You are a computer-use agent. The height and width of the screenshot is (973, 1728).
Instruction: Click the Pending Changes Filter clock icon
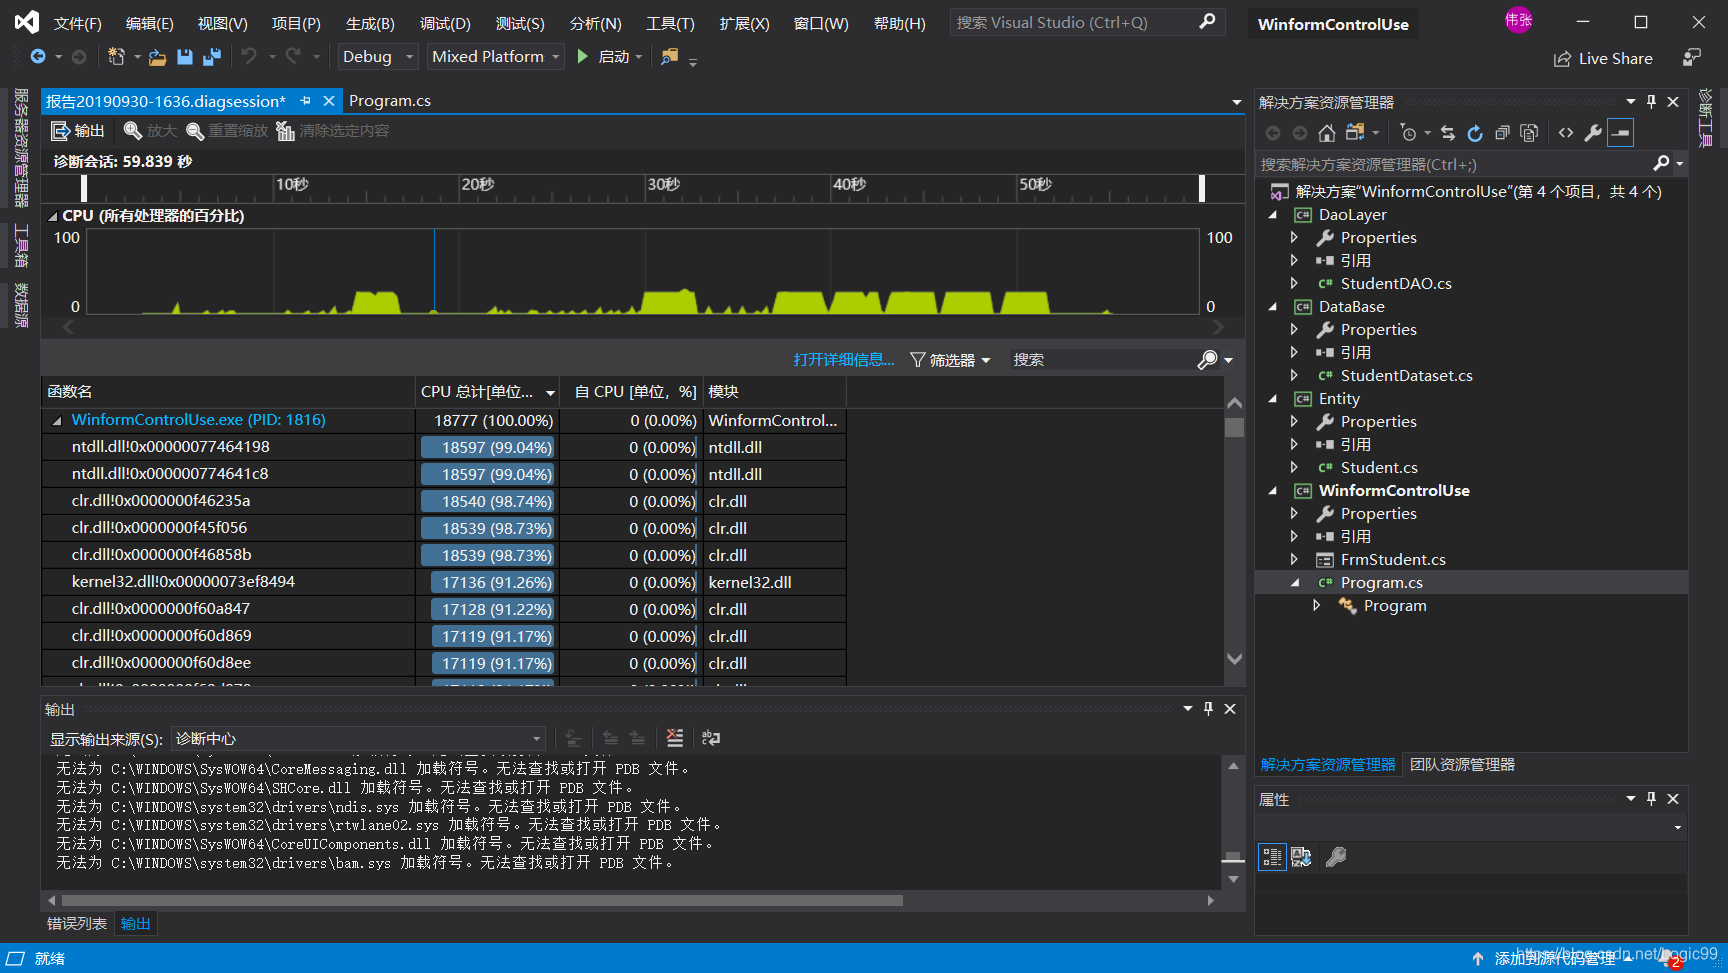pyautogui.click(x=1408, y=133)
